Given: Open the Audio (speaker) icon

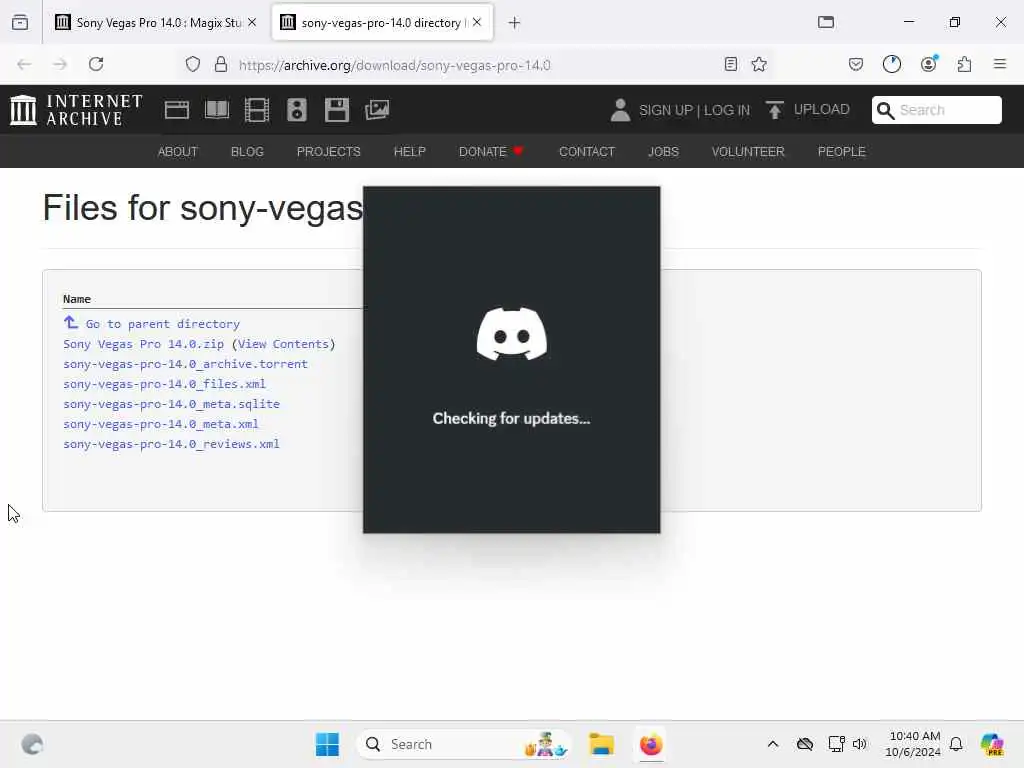Looking at the screenshot, I should pos(296,110).
